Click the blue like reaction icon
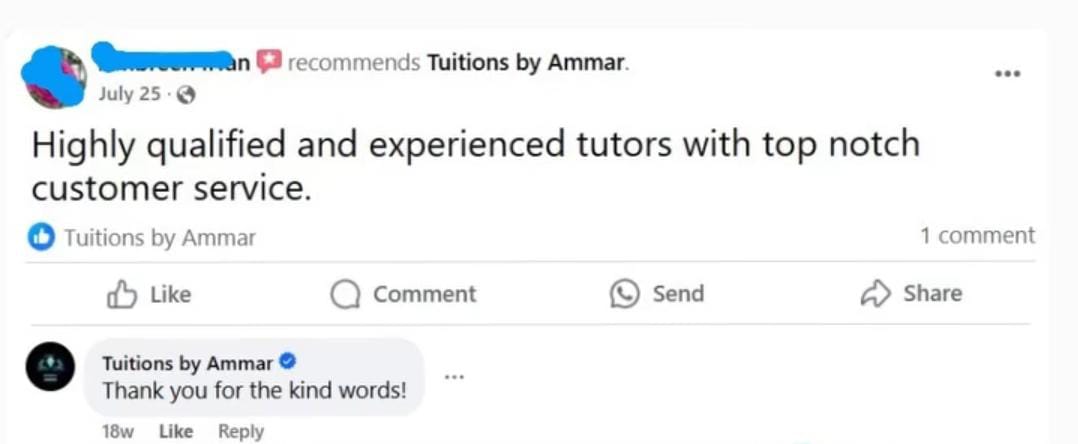 pos(41,237)
